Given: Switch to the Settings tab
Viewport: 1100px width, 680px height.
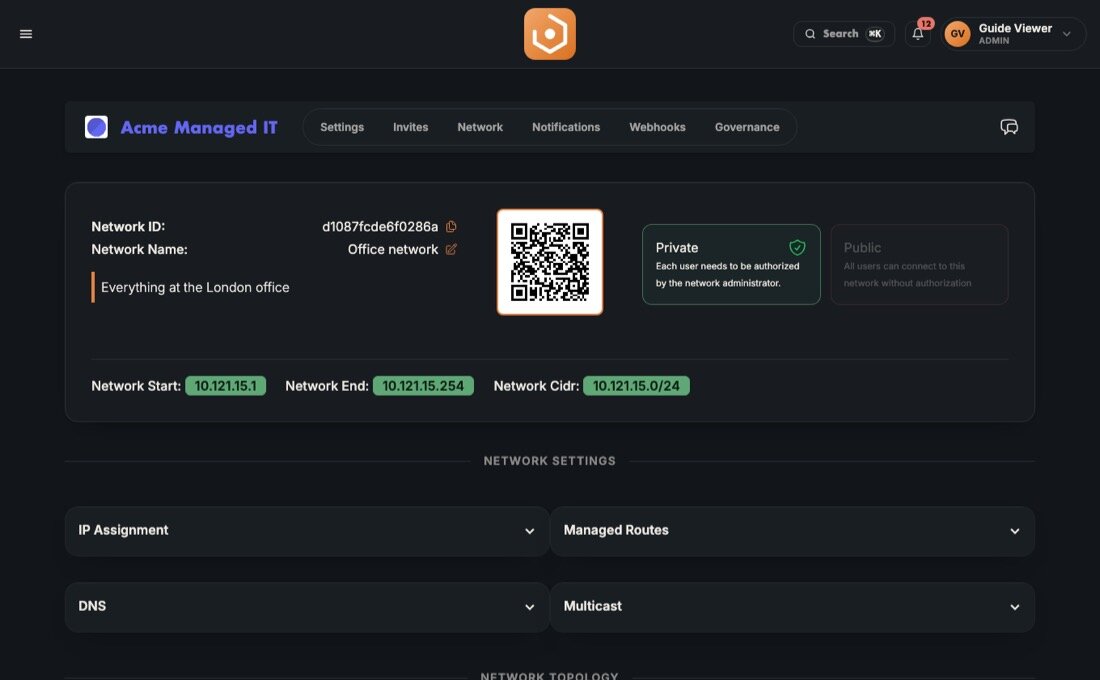Looking at the screenshot, I should [342, 127].
